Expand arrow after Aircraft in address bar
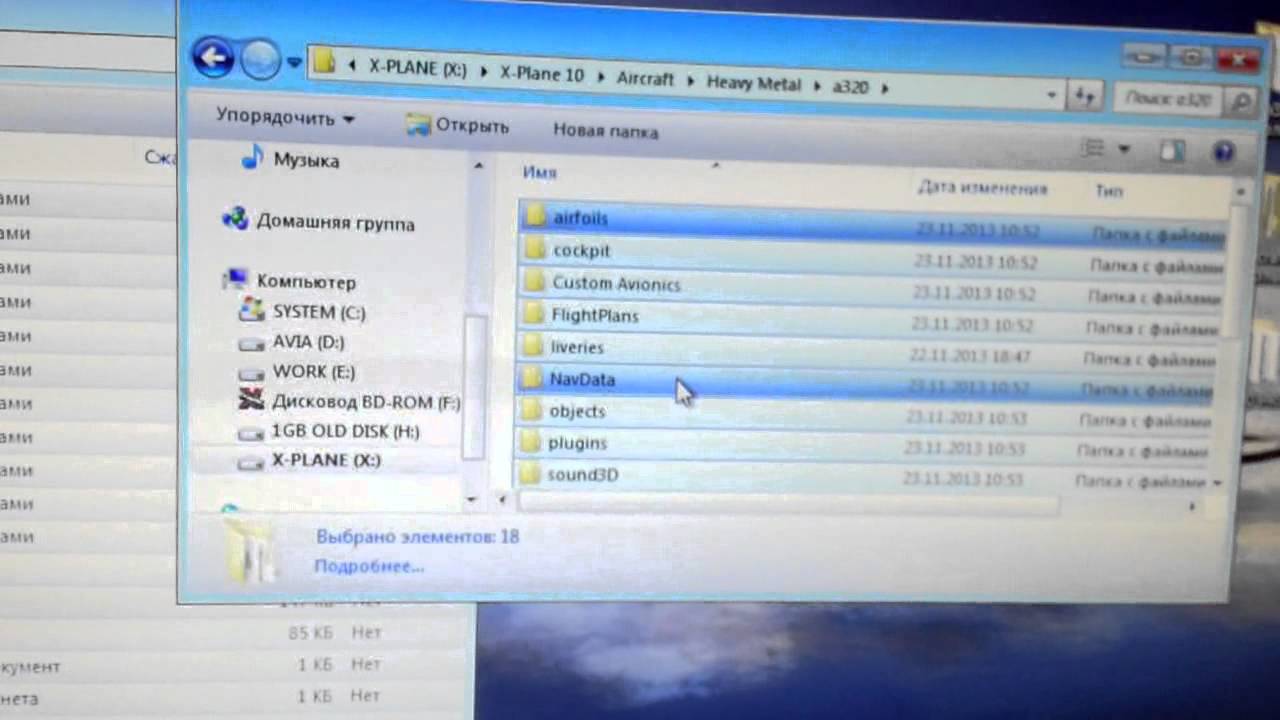The image size is (1280, 720). [690, 81]
